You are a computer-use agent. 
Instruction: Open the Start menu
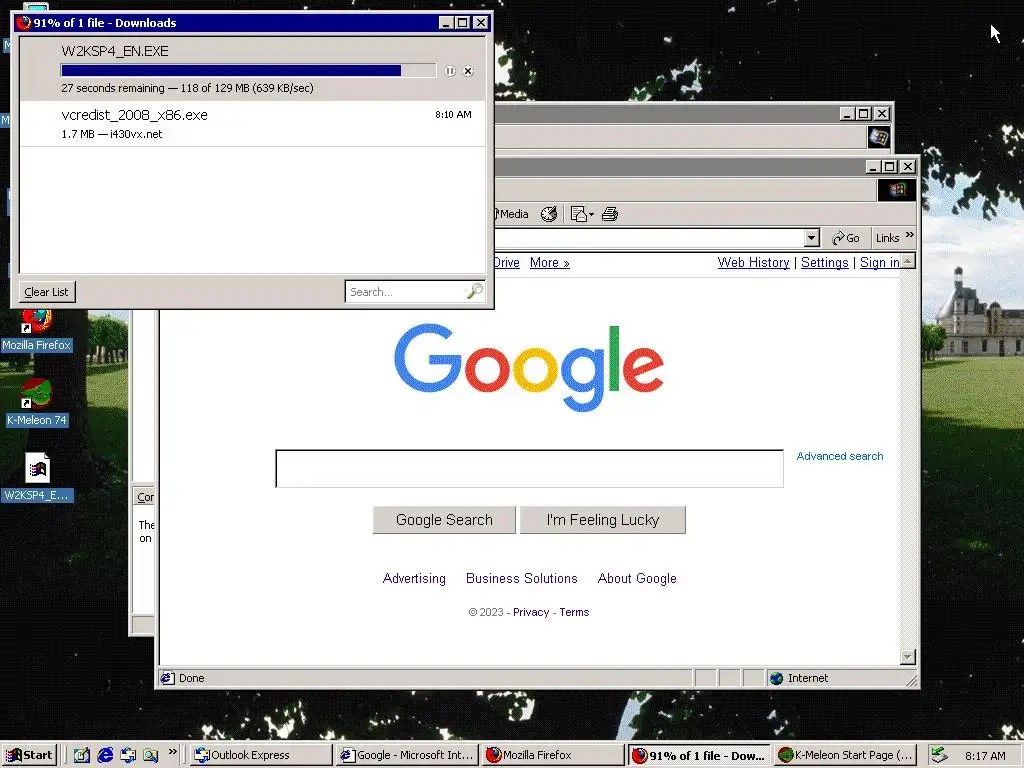(x=29, y=755)
